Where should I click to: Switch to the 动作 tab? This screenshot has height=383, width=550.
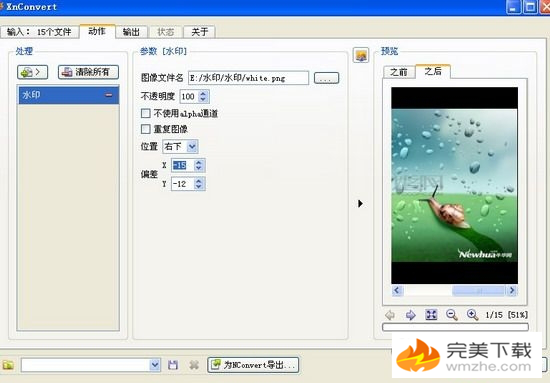[x=97, y=31]
